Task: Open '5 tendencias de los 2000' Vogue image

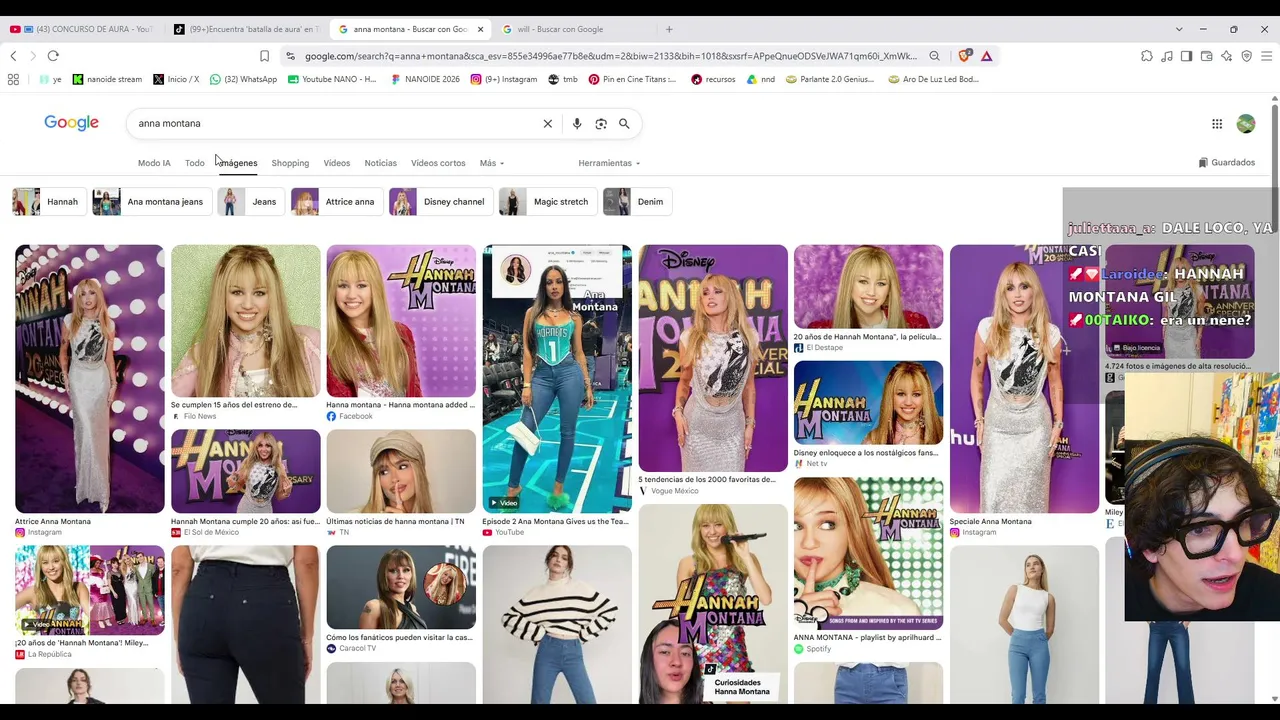Action: (713, 358)
